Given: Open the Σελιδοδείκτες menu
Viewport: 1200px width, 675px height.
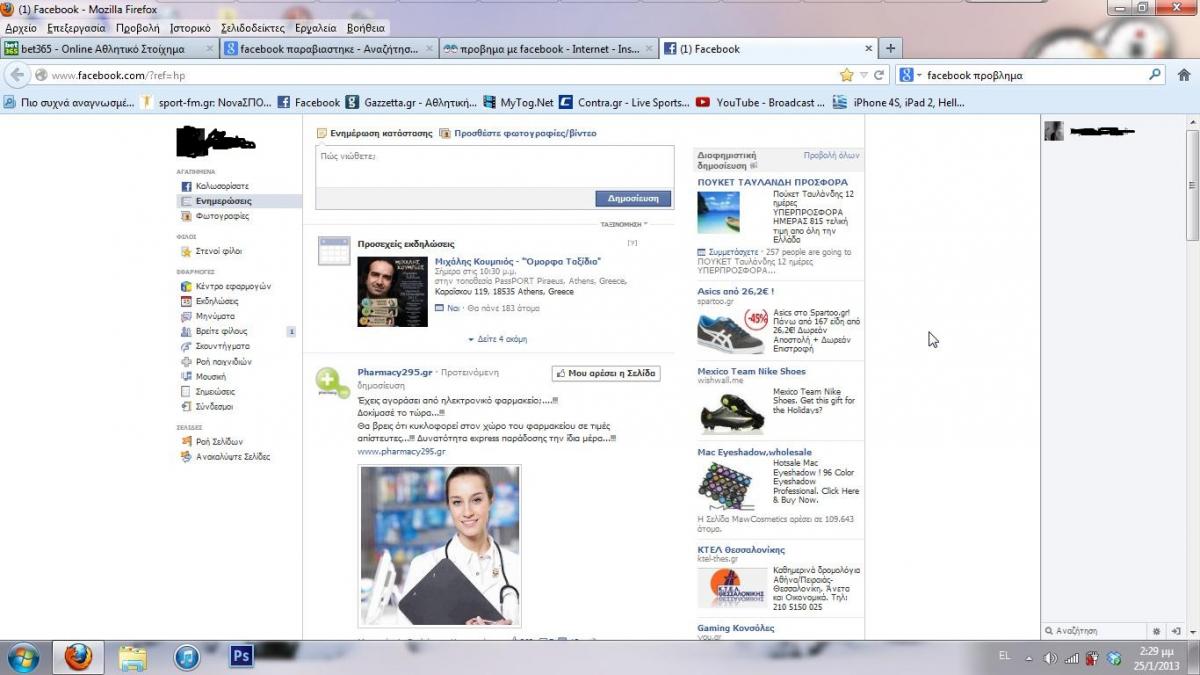Looking at the screenshot, I should [253, 28].
